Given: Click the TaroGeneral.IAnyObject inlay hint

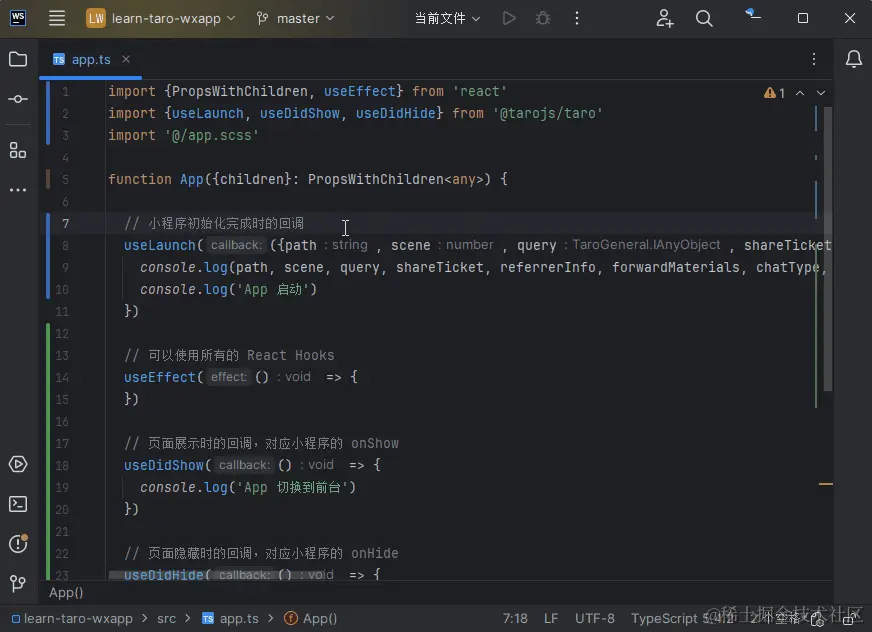Looking at the screenshot, I should [646, 245].
